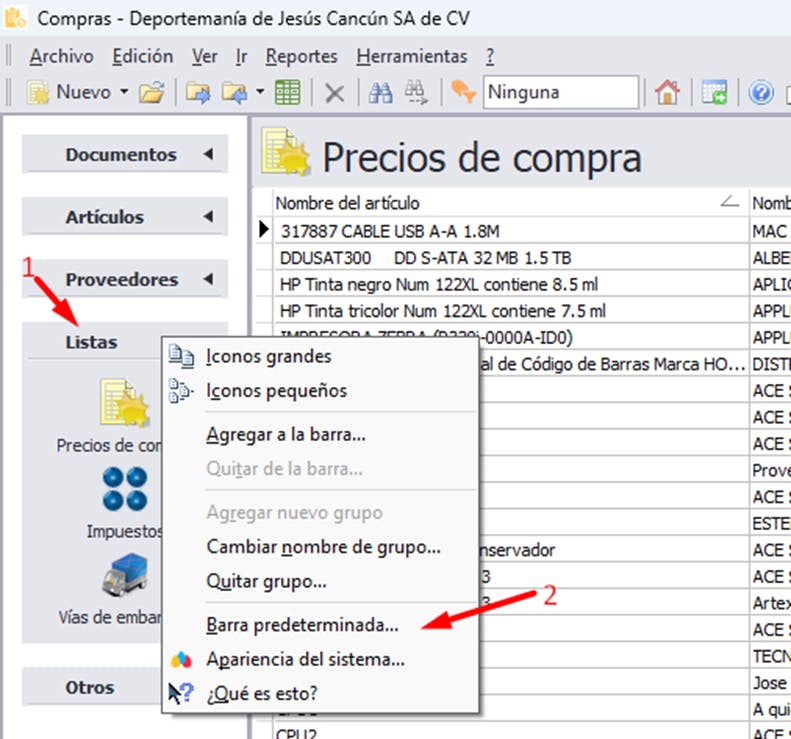791x739 pixels.
Task: Click the blue help question icon
Action: coord(761,93)
